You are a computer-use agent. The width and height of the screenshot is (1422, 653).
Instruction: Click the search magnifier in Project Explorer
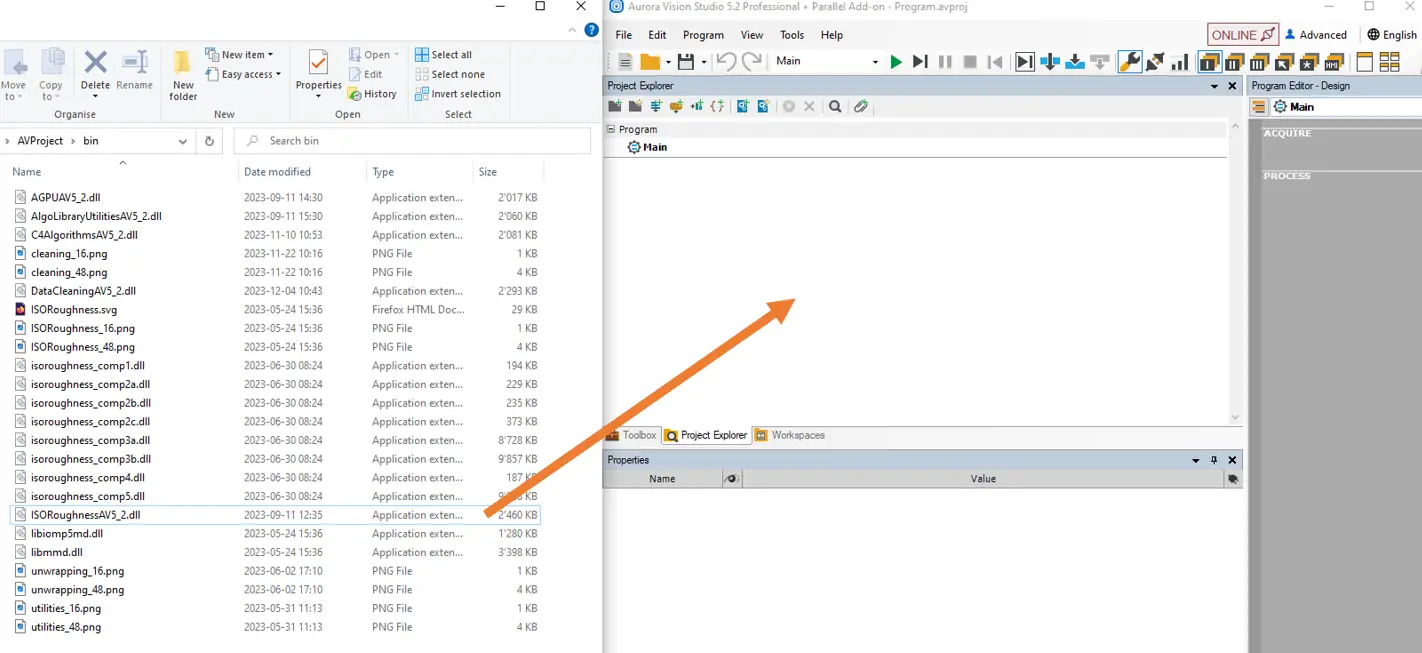(x=835, y=106)
